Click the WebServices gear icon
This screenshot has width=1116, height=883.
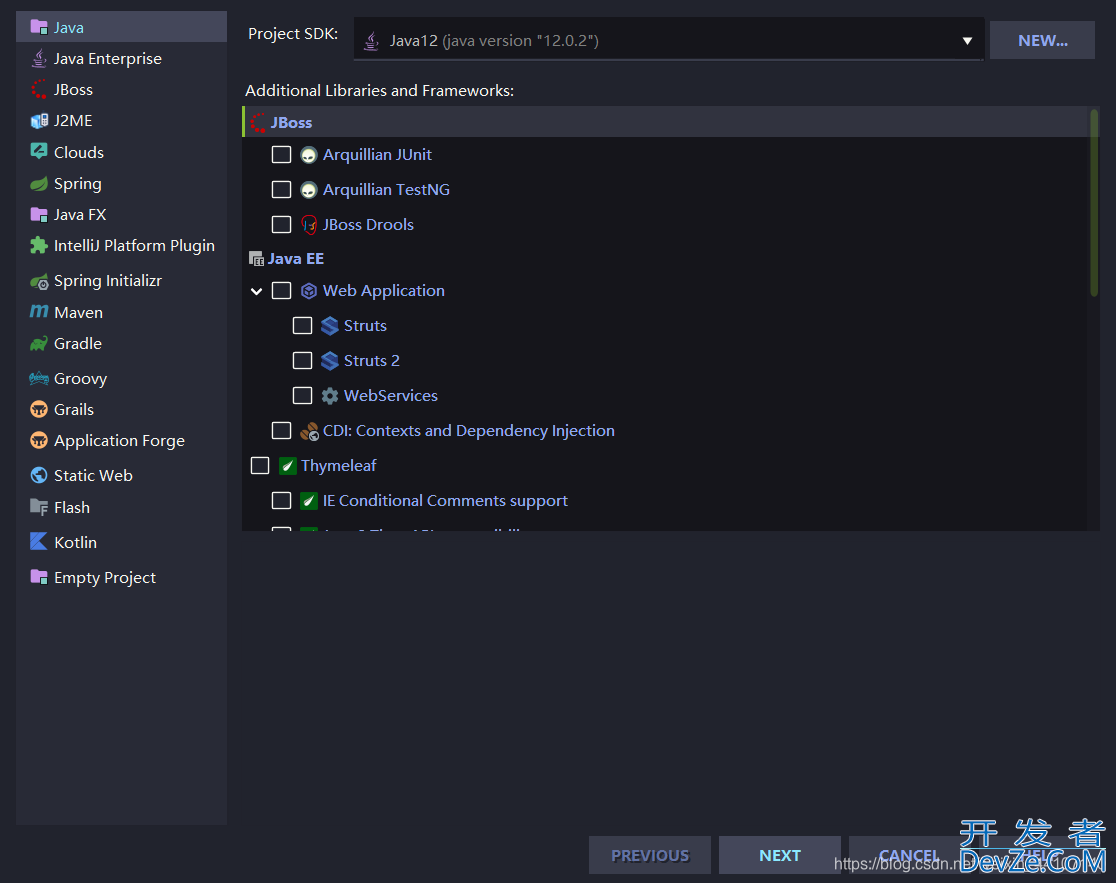(x=330, y=396)
